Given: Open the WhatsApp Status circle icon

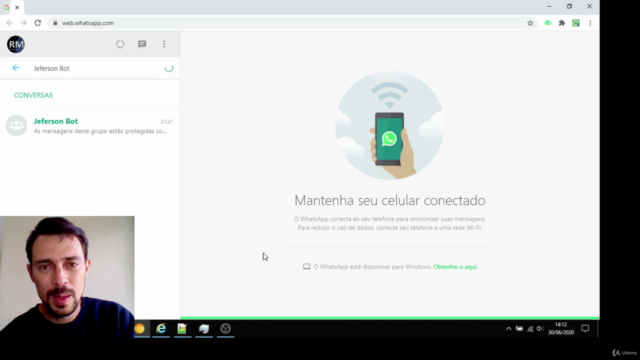Looking at the screenshot, I should tap(120, 44).
